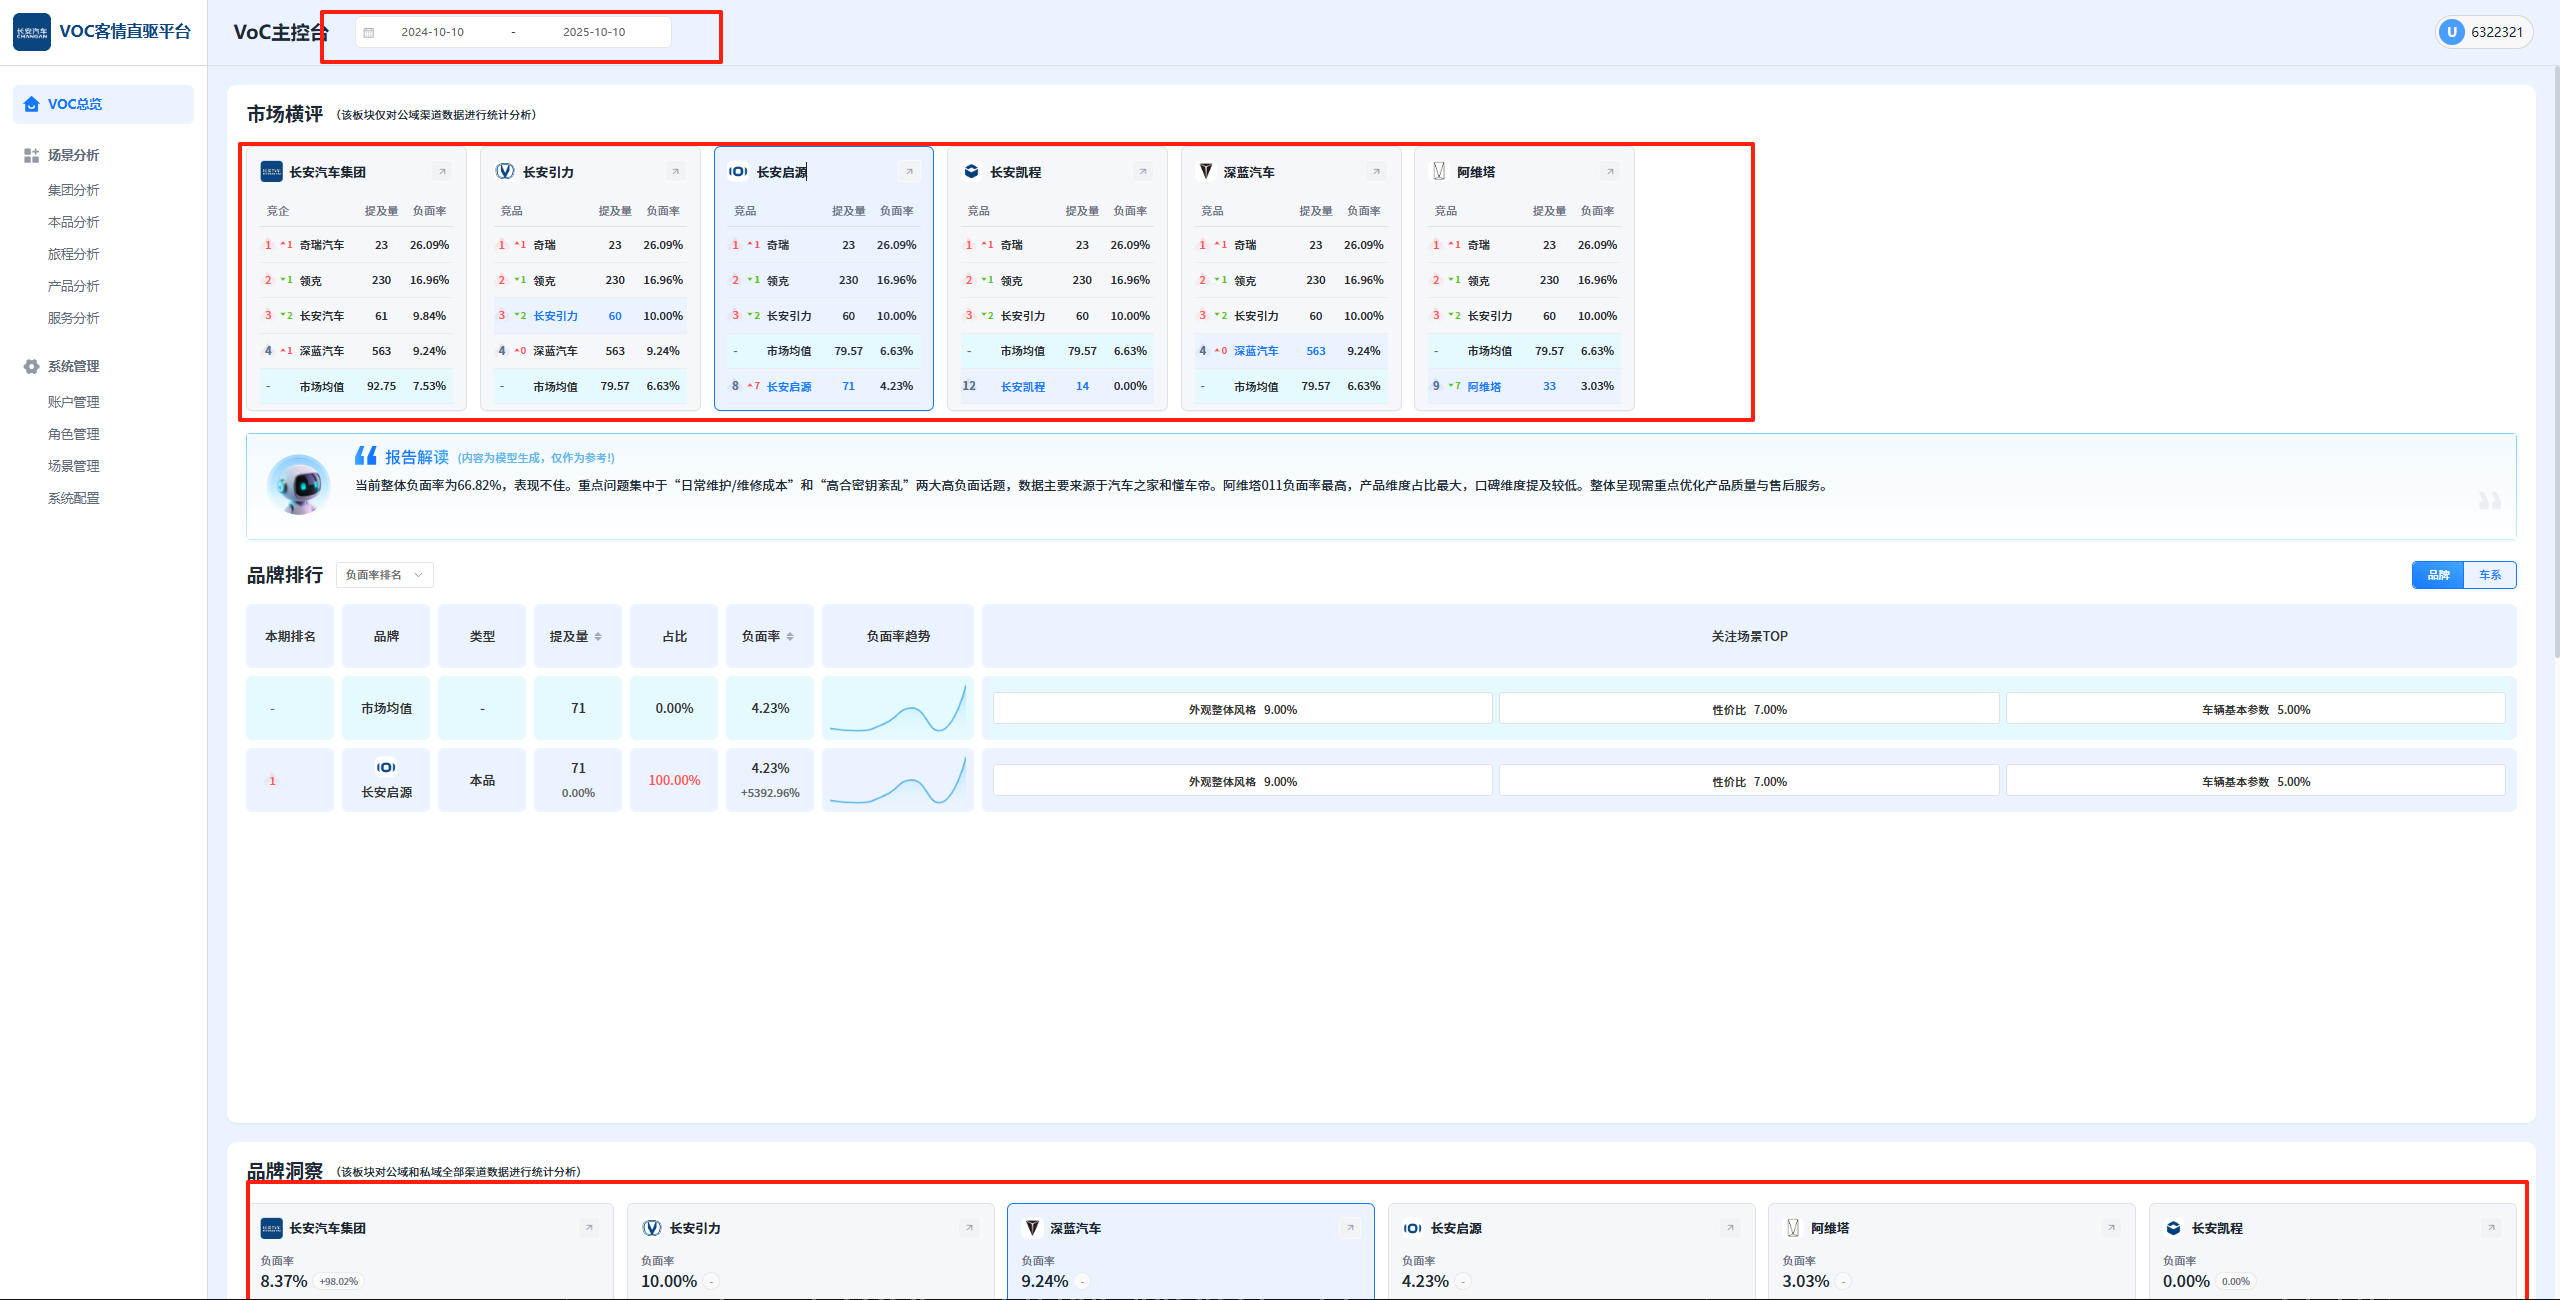
Task: Open 产品分析 in sidebar menu
Action: [x=74, y=286]
